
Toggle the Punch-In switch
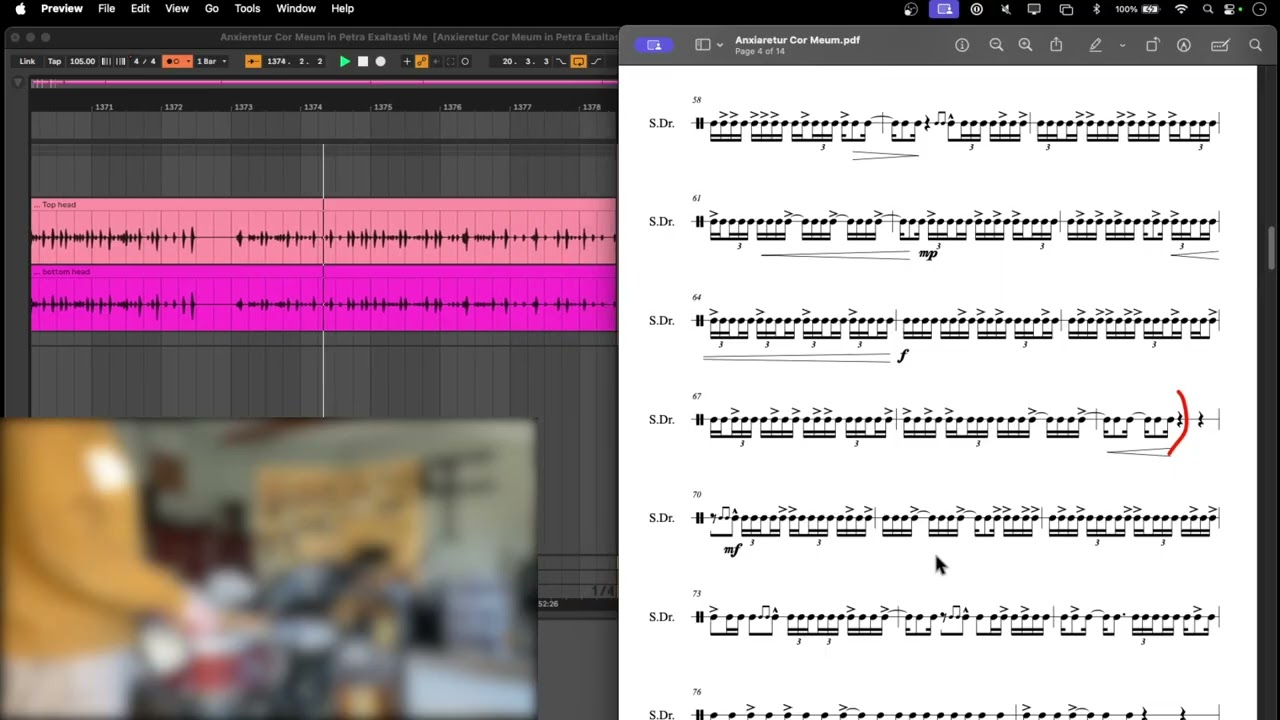[x=561, y=61]
